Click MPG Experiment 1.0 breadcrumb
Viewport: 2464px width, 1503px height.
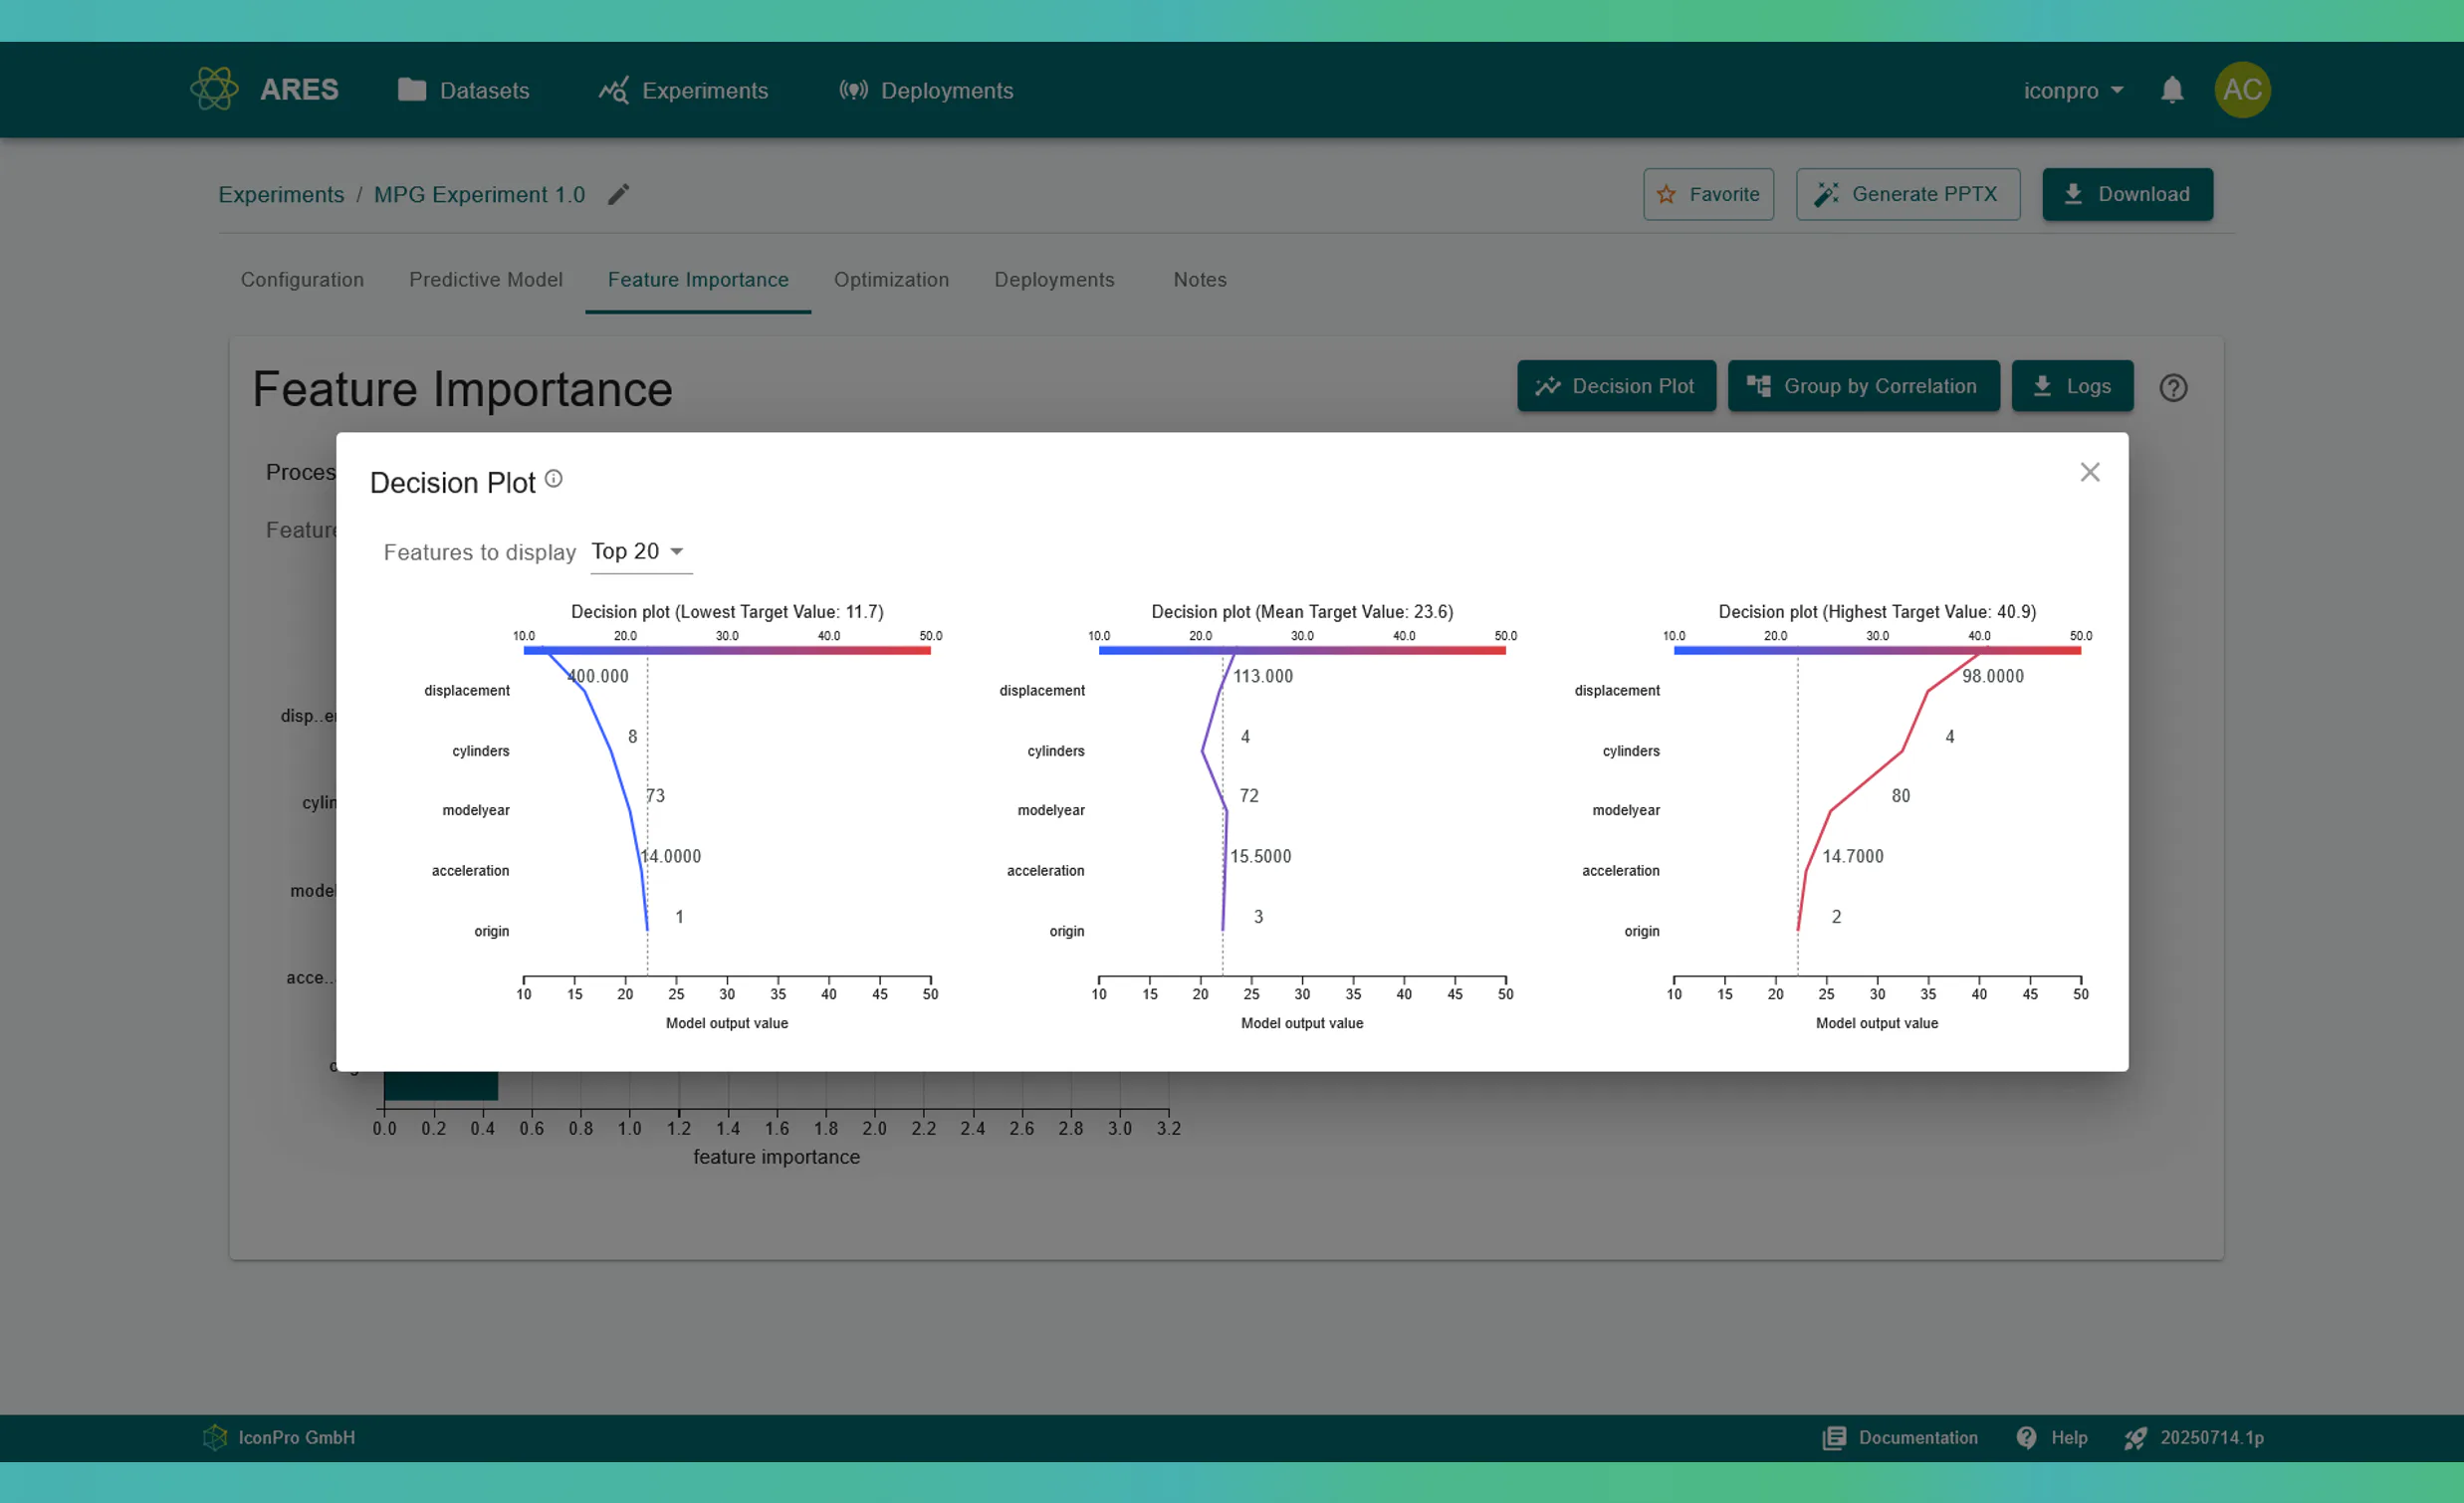[479, 194]
